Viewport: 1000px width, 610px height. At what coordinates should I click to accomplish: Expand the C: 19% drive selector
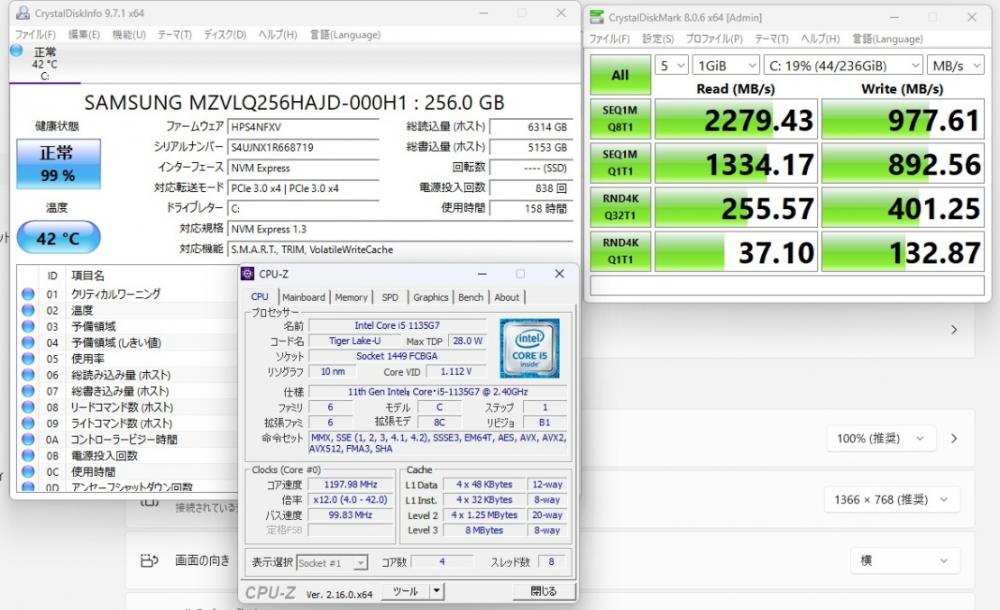point(843,65)
